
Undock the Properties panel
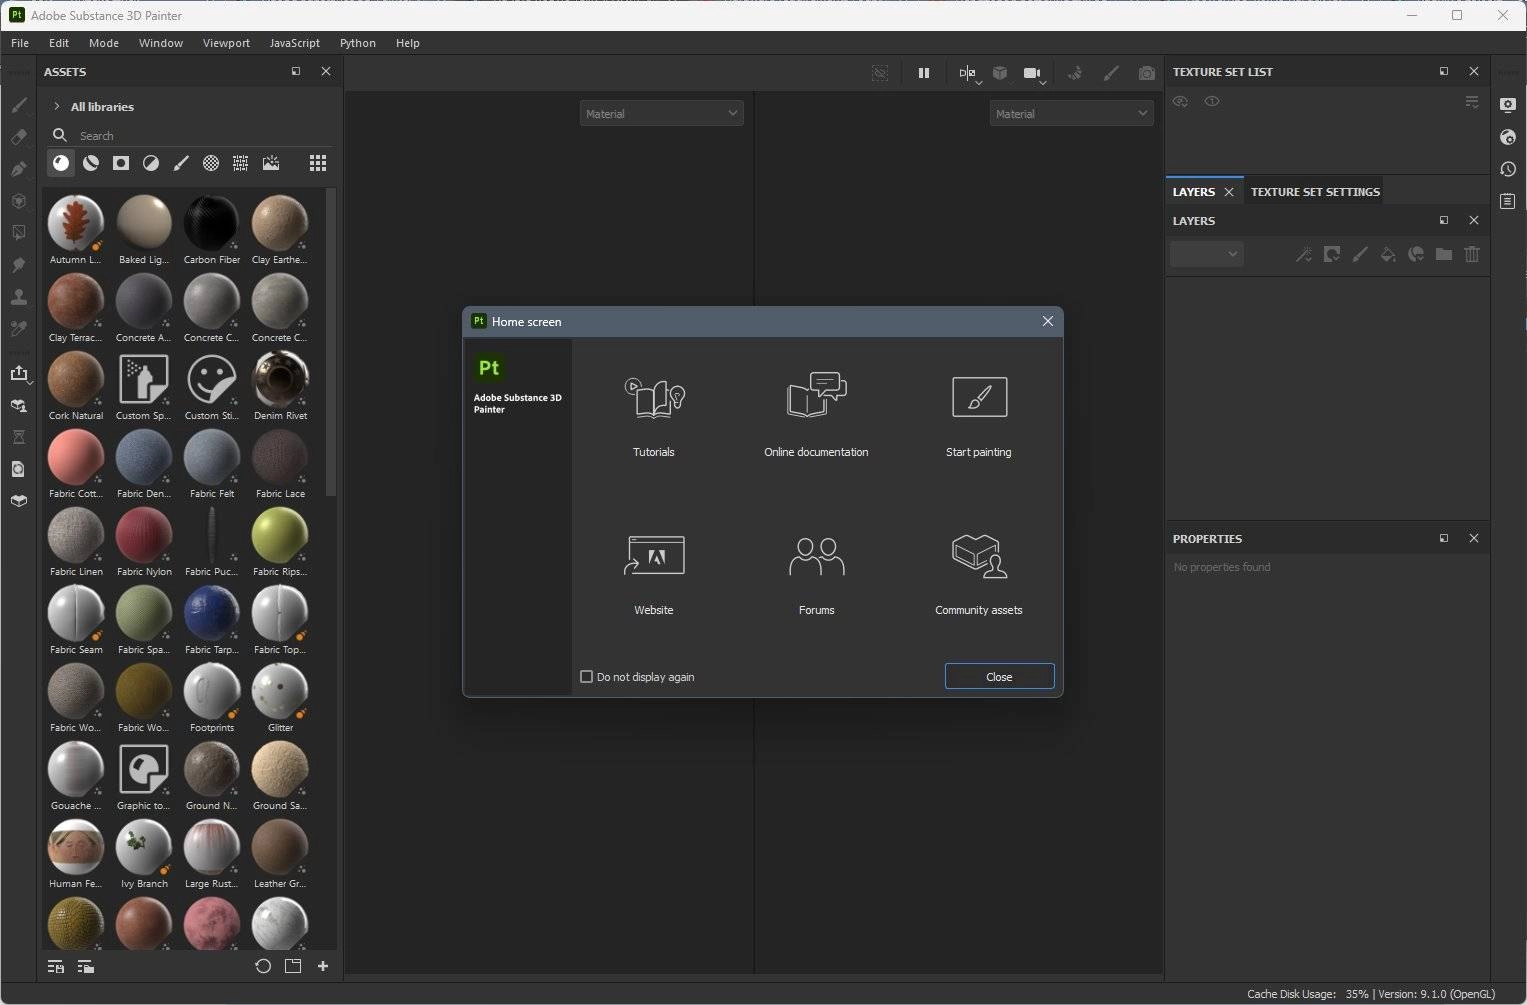1444,538
